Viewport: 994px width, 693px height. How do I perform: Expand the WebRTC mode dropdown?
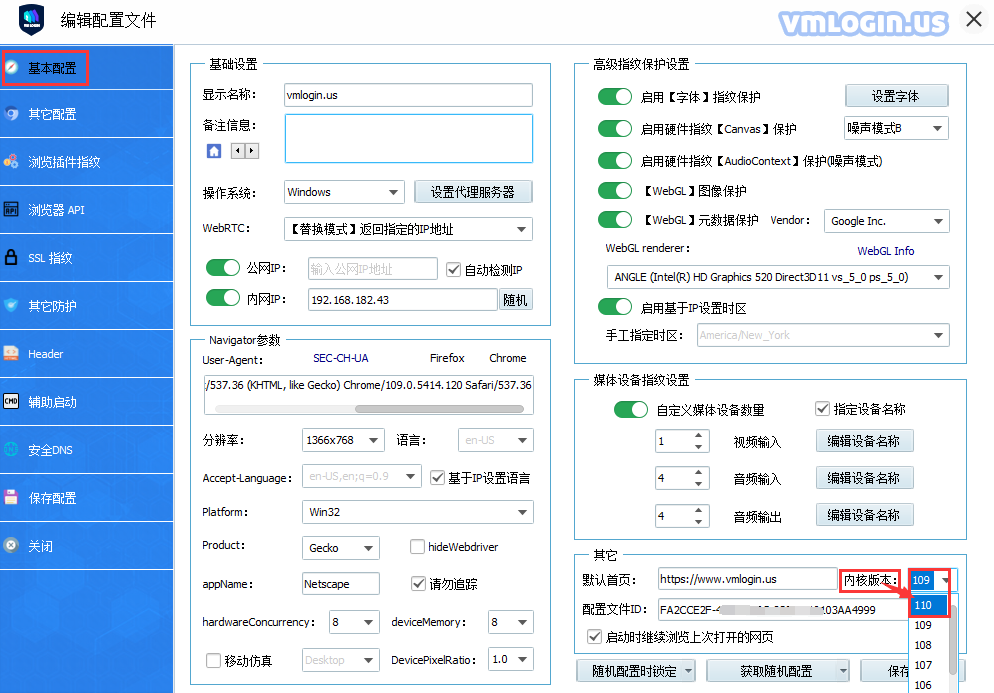coord(408,229)
